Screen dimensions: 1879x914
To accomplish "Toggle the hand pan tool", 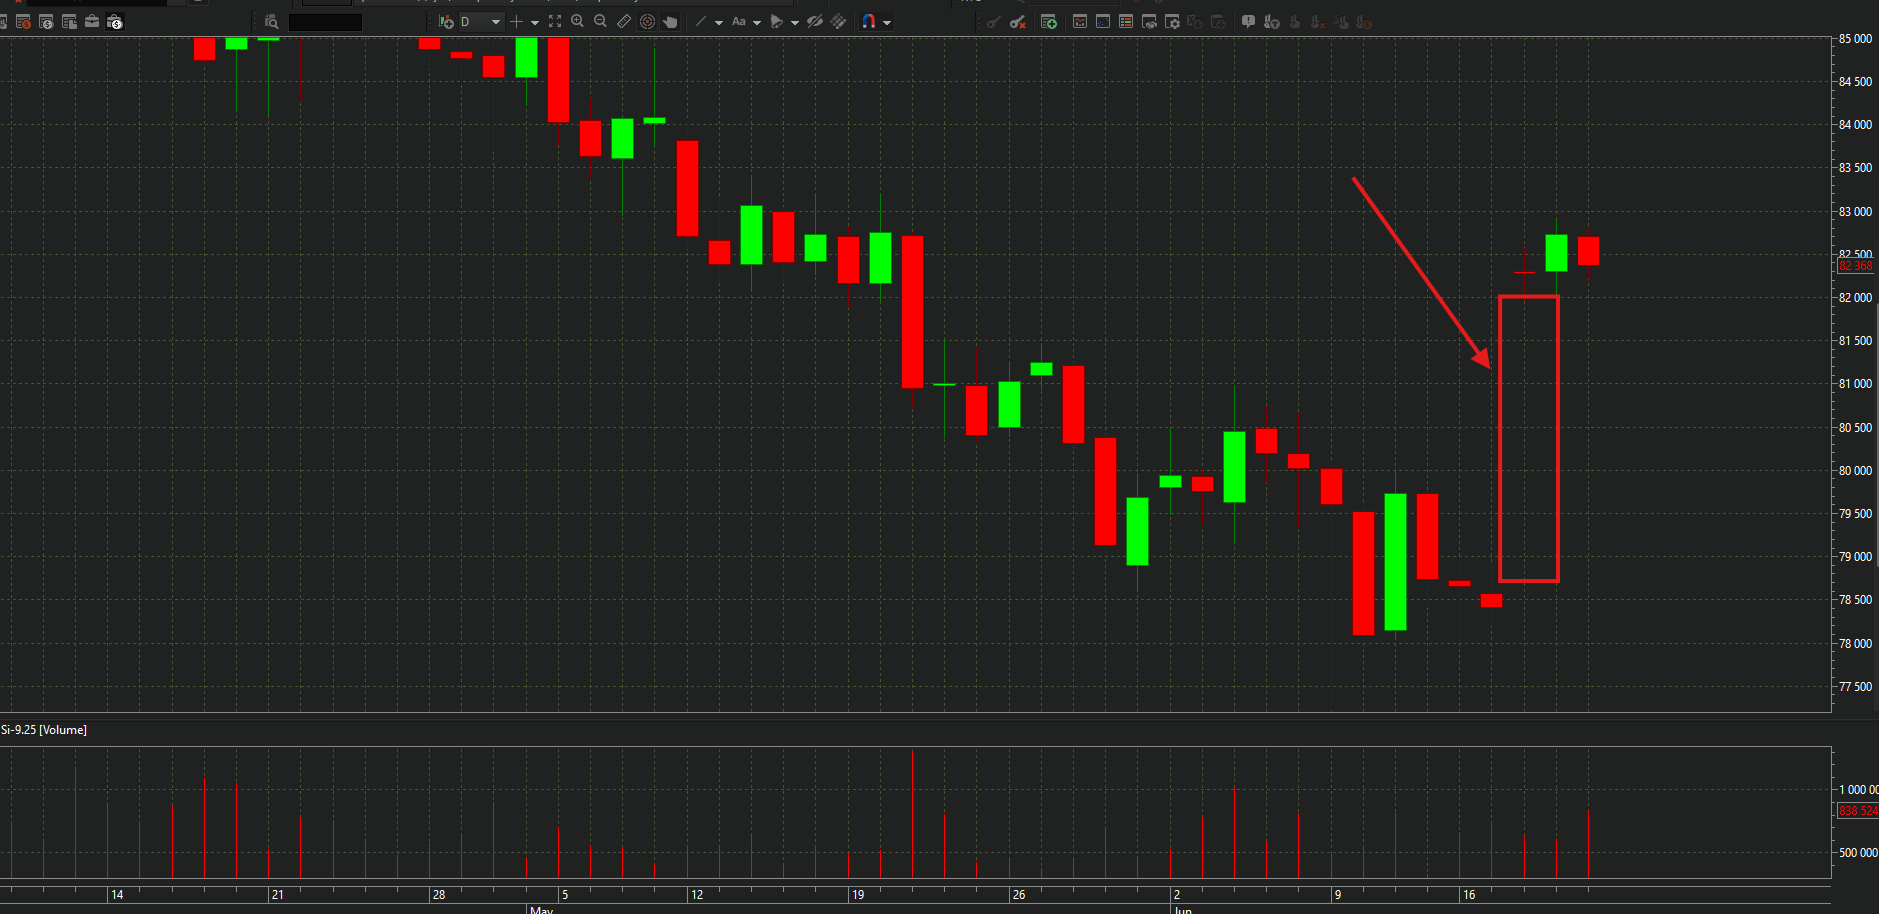I will point(670,22).
